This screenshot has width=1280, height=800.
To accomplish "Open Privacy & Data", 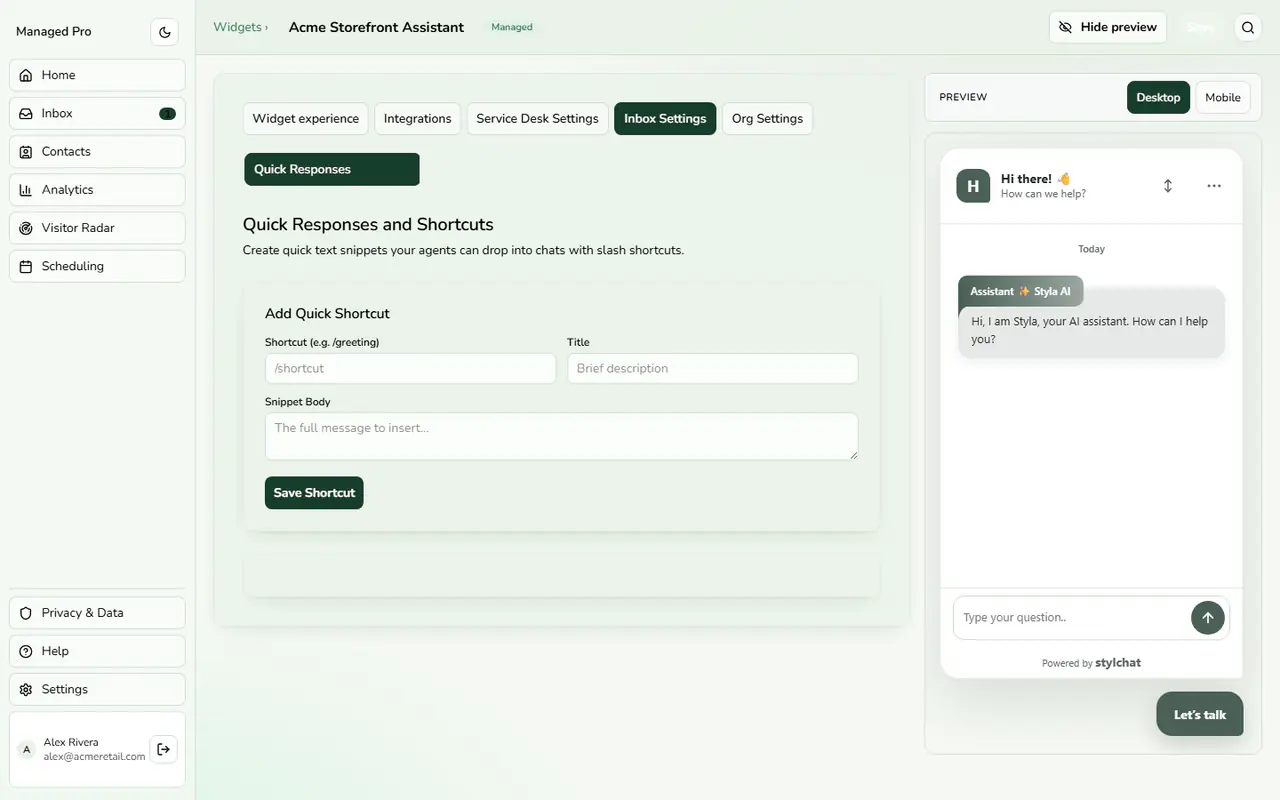I will [97, 613].
